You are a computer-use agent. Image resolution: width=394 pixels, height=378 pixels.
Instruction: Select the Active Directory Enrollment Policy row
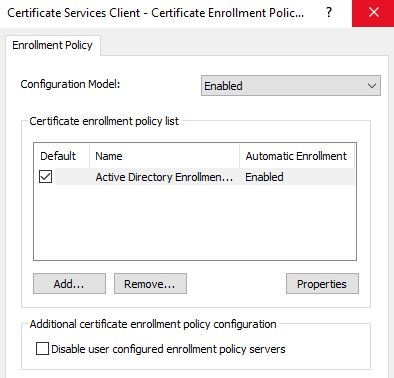tap(195, 177)
